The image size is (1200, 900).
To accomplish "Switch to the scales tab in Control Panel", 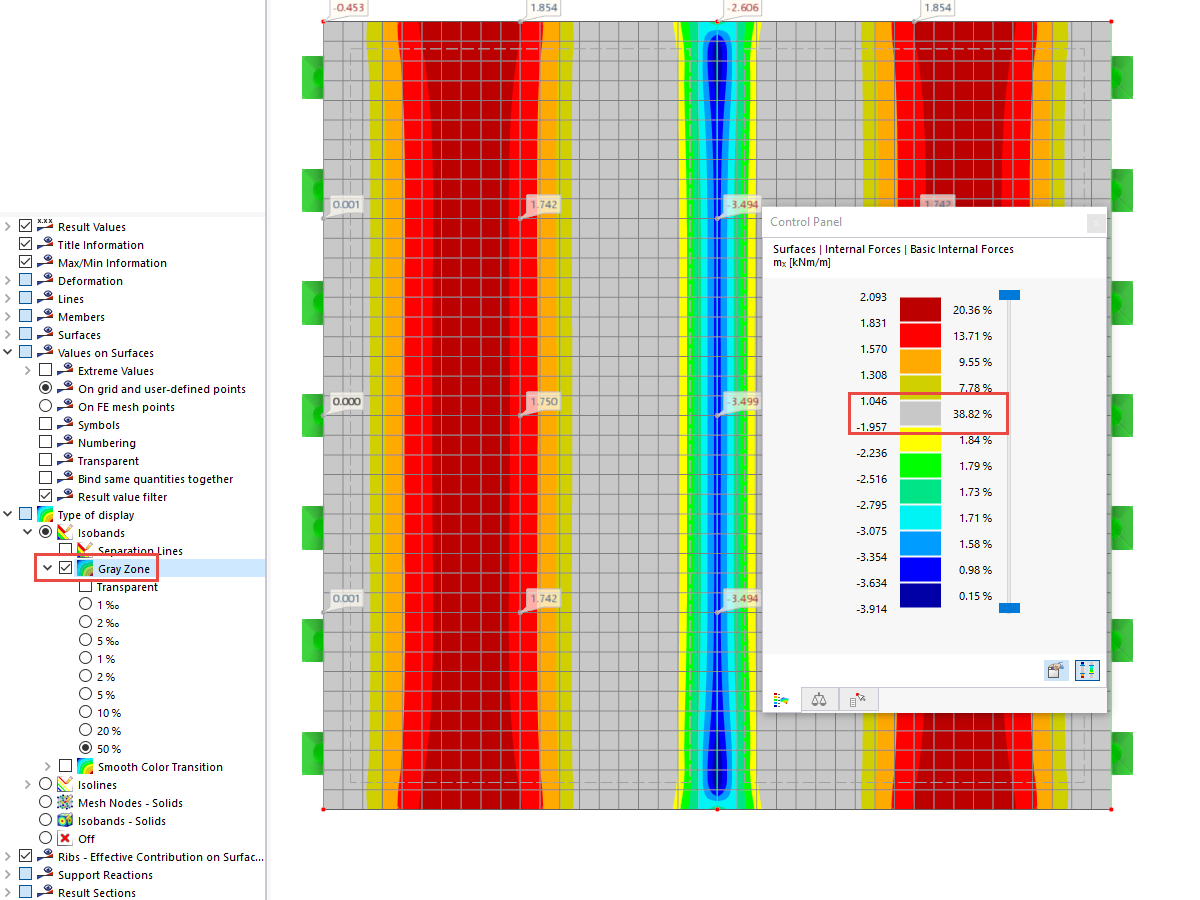I will (819, 700).
